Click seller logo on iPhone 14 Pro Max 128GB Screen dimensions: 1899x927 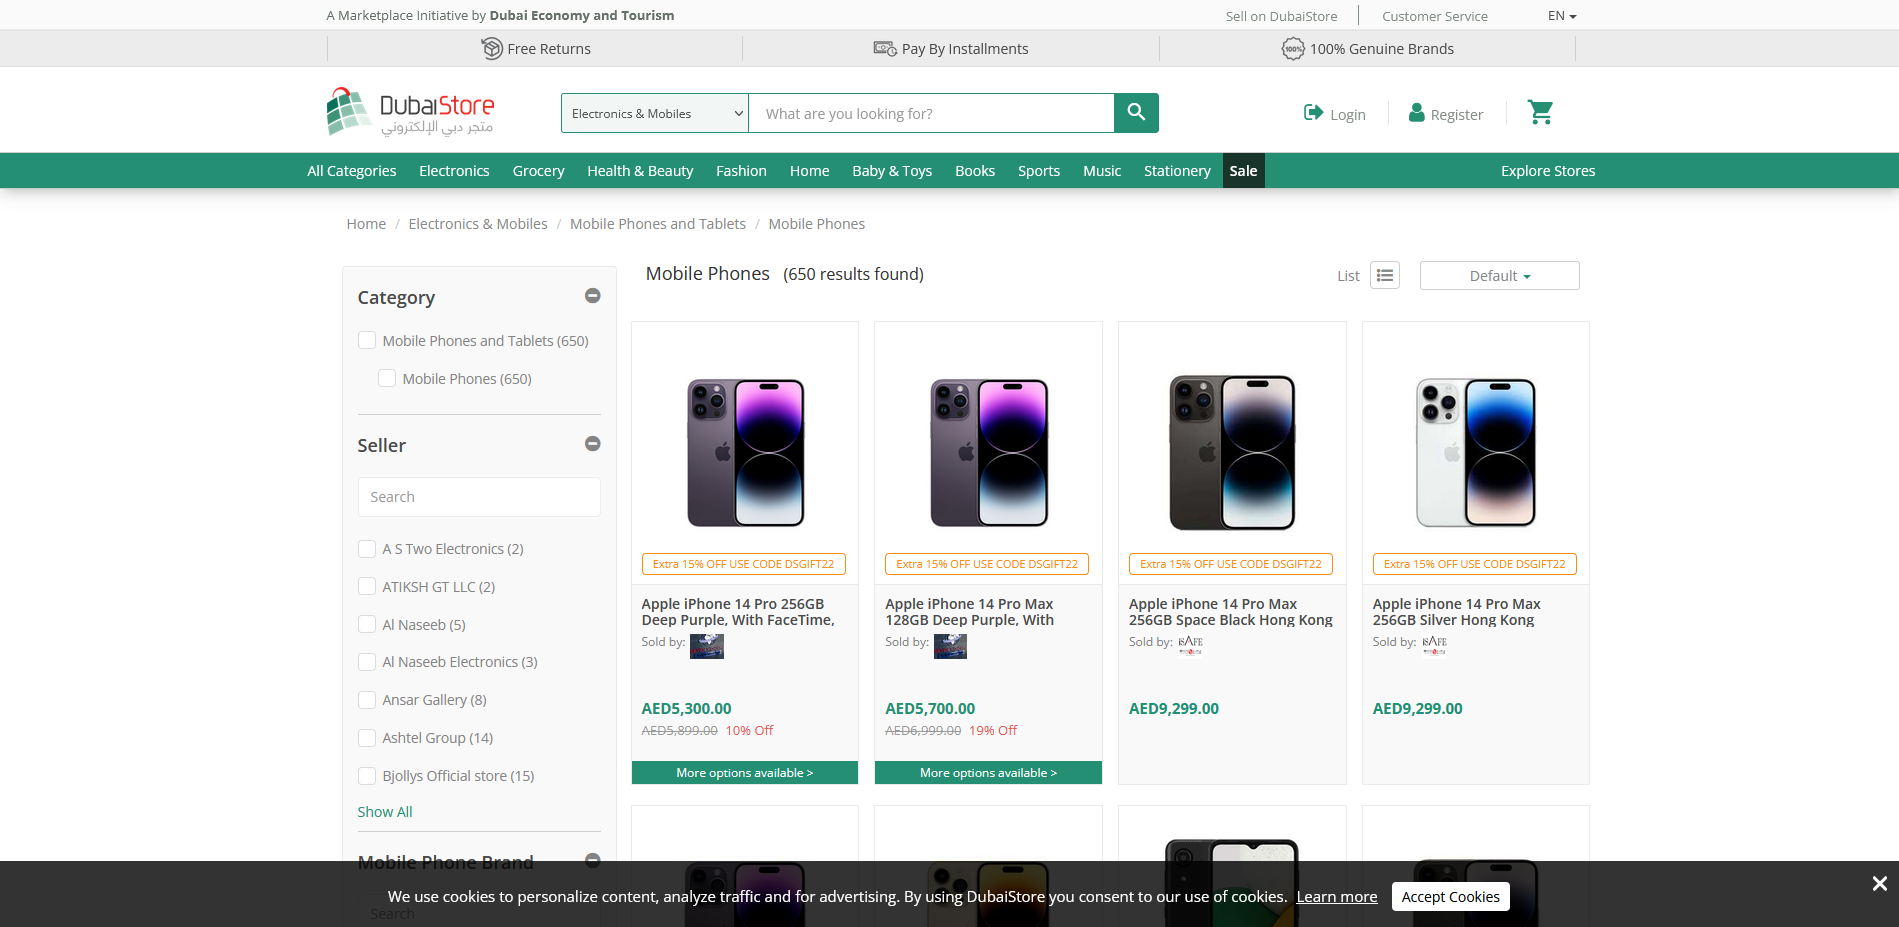pyautogui.click(x=950, y=646)
